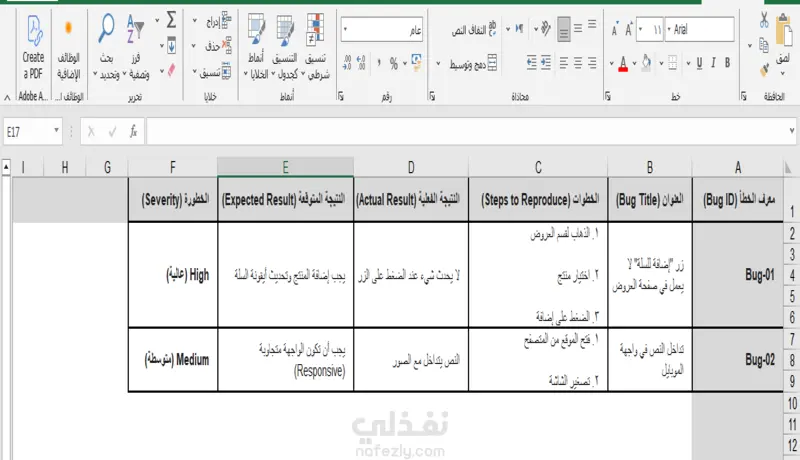Screen dimensions: 800x460
Task: Open the Paste options dropdown arrow
Action: [x=783, y=74]
